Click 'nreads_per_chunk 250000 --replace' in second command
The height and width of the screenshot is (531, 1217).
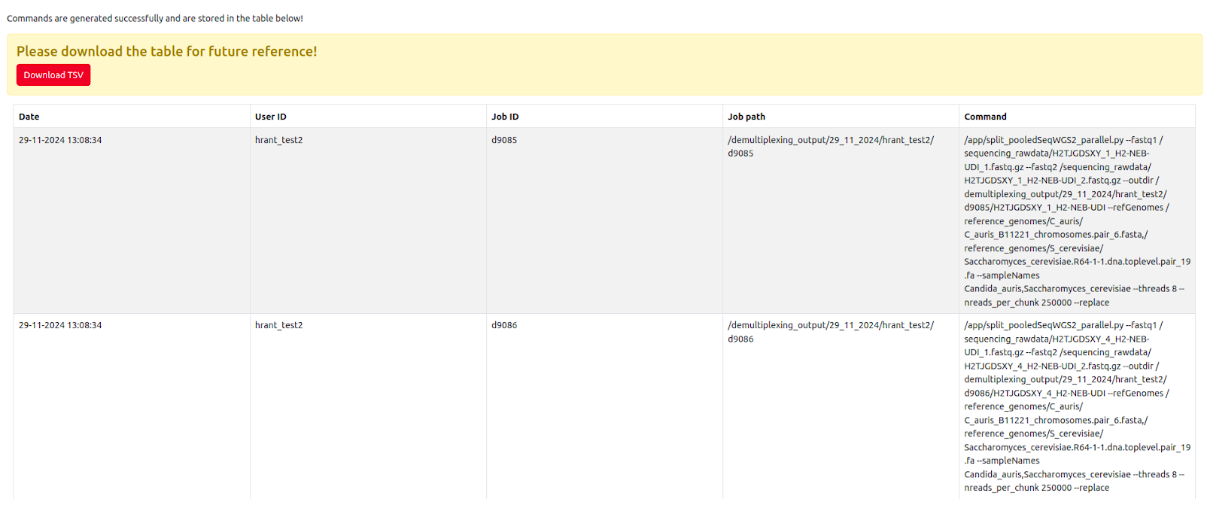tap(1036, 488)
